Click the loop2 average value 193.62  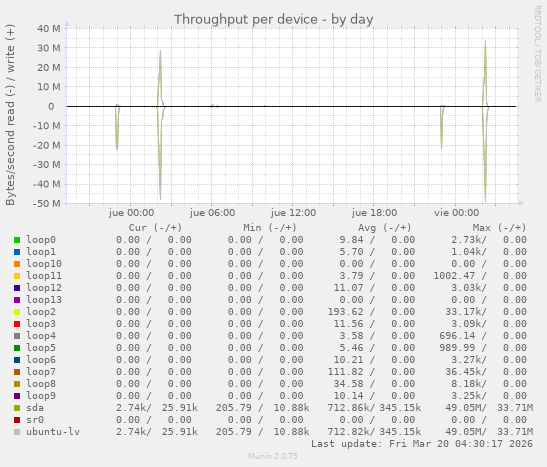(x=345, y=312)
